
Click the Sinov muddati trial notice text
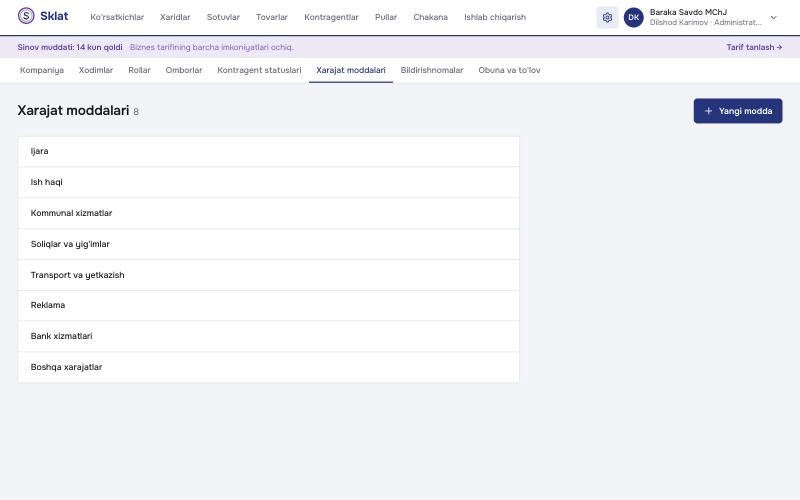[x=70, y=47]
